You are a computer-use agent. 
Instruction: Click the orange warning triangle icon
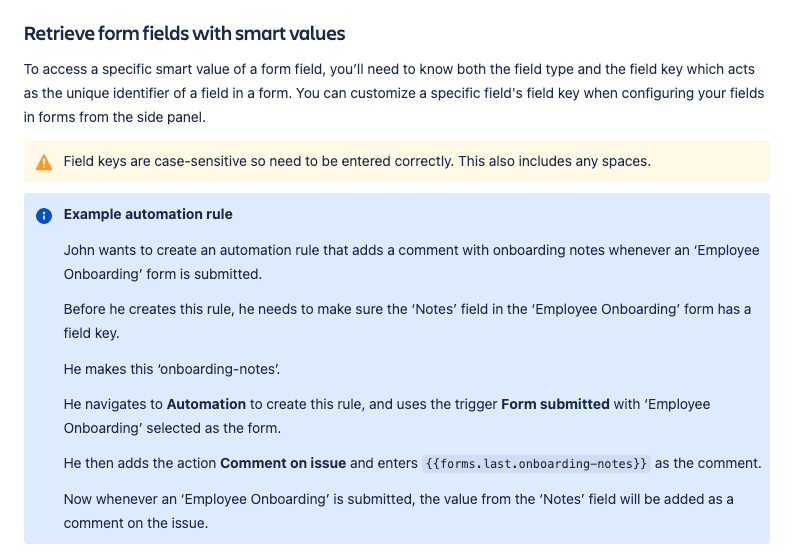[x=44, y=162]
